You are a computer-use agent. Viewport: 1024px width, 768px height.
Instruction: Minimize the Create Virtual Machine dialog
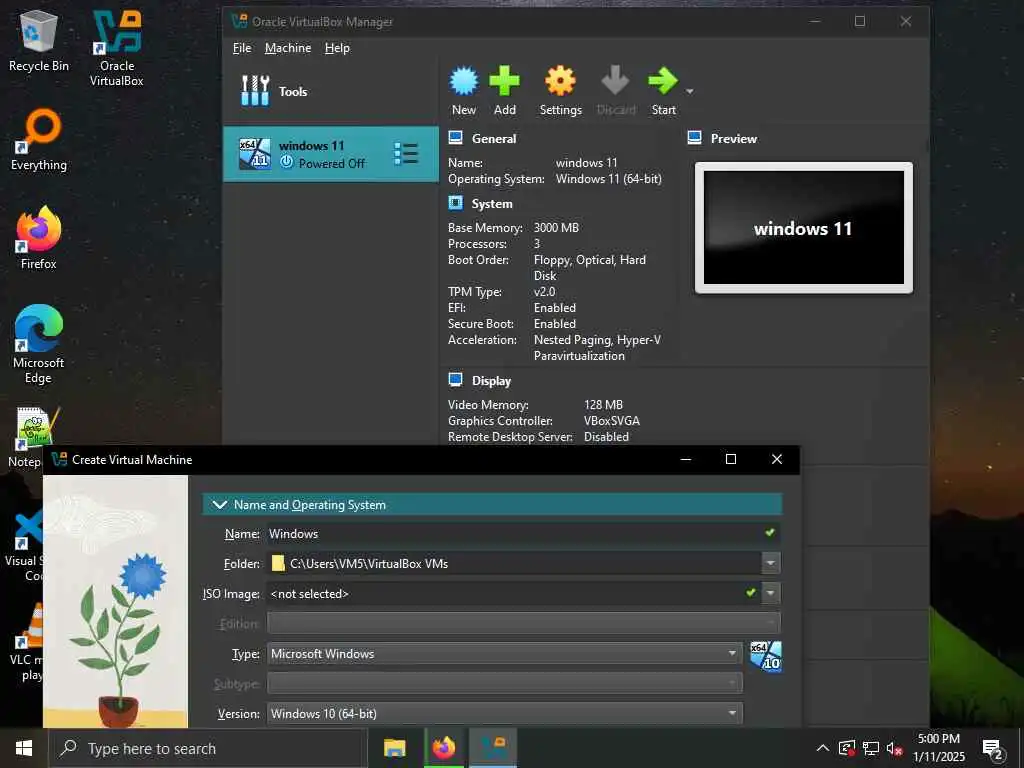pyautogui.click(x=686, y=459)
